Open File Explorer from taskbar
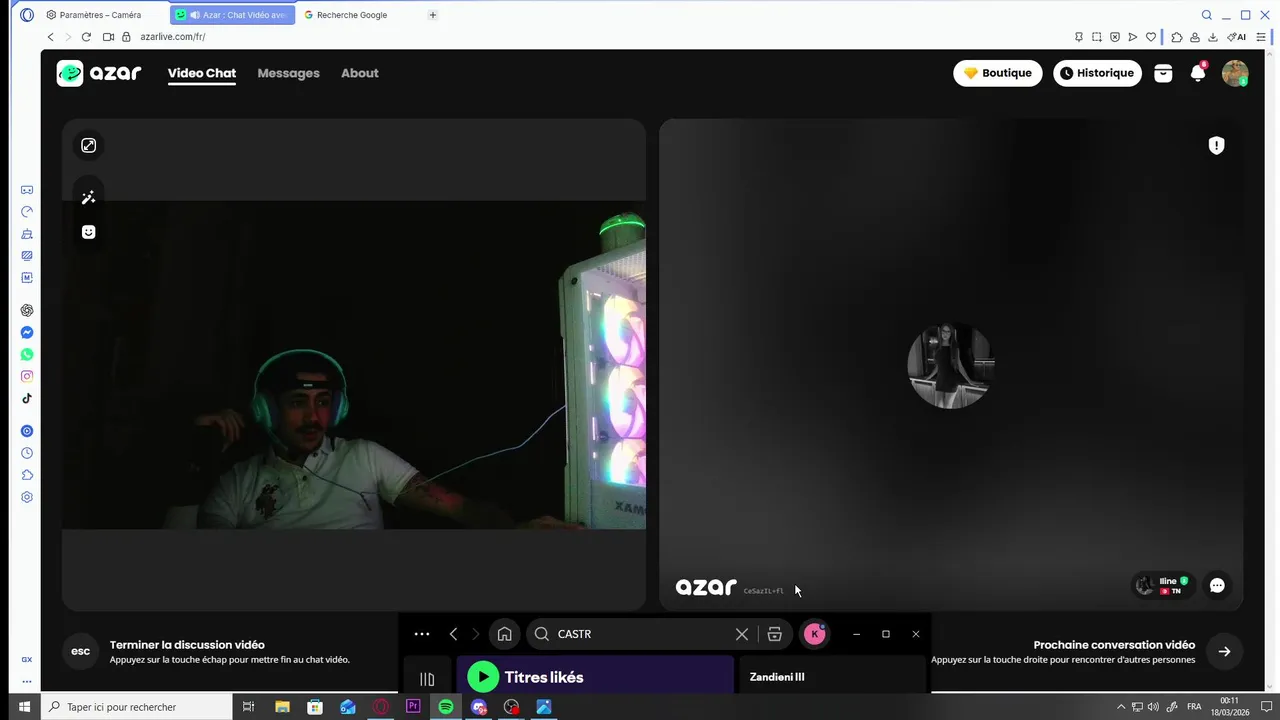The image size is (1280, 720). coord(282,707)
